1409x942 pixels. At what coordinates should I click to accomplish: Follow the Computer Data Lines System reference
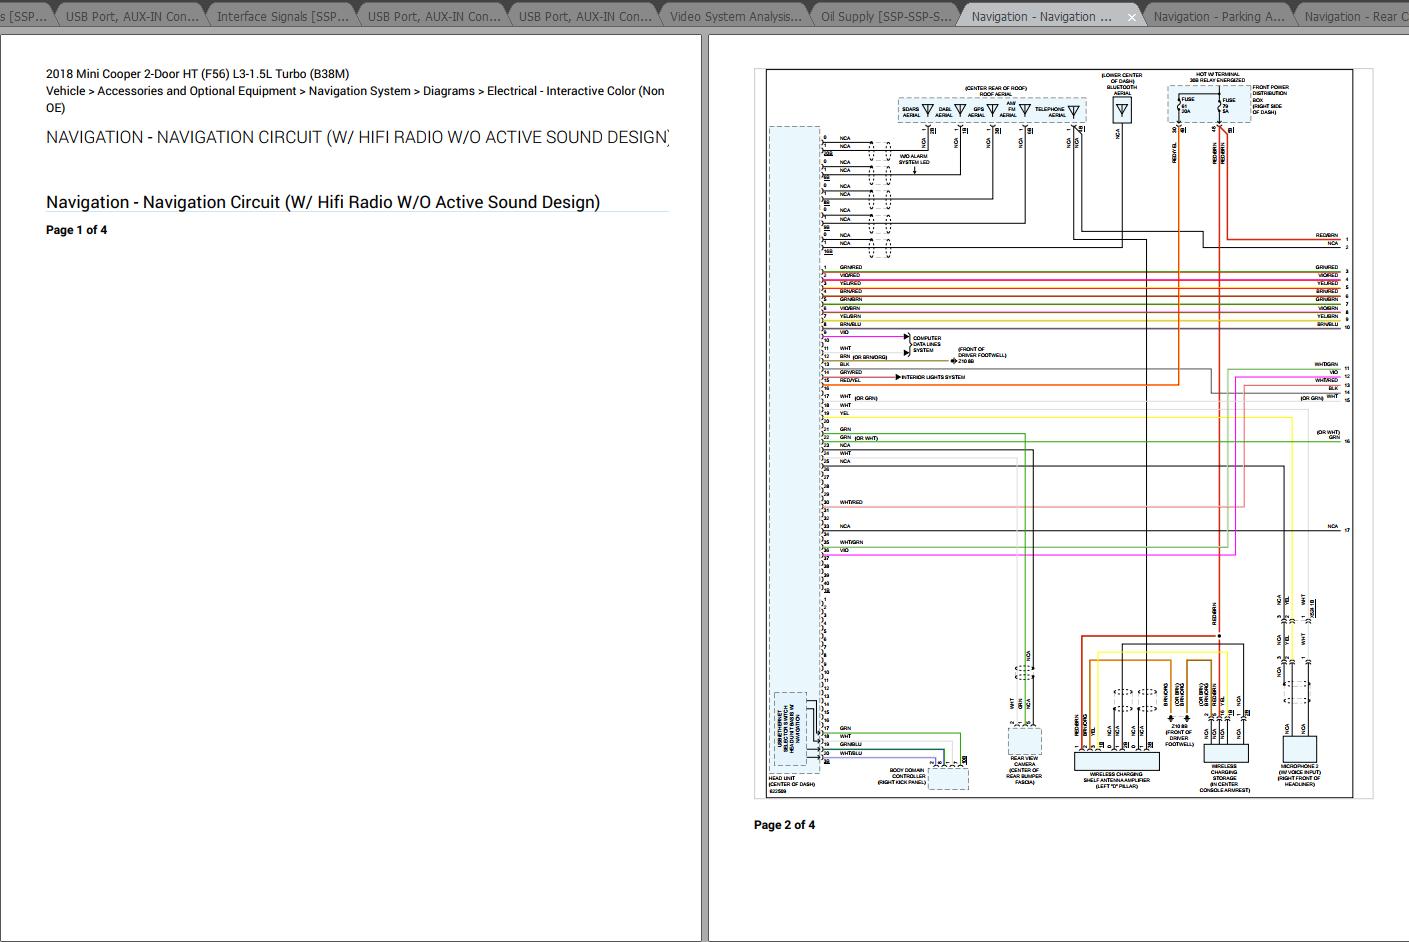[925, 344]
